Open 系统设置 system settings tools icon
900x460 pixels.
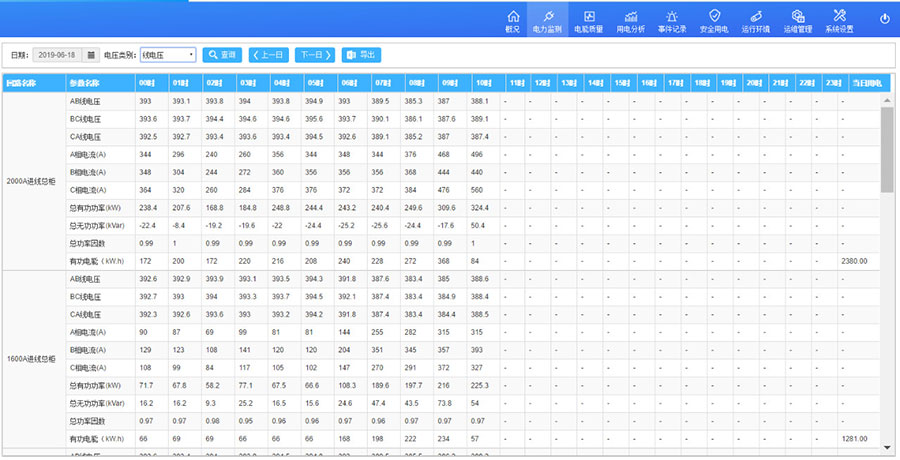point(839,20)
